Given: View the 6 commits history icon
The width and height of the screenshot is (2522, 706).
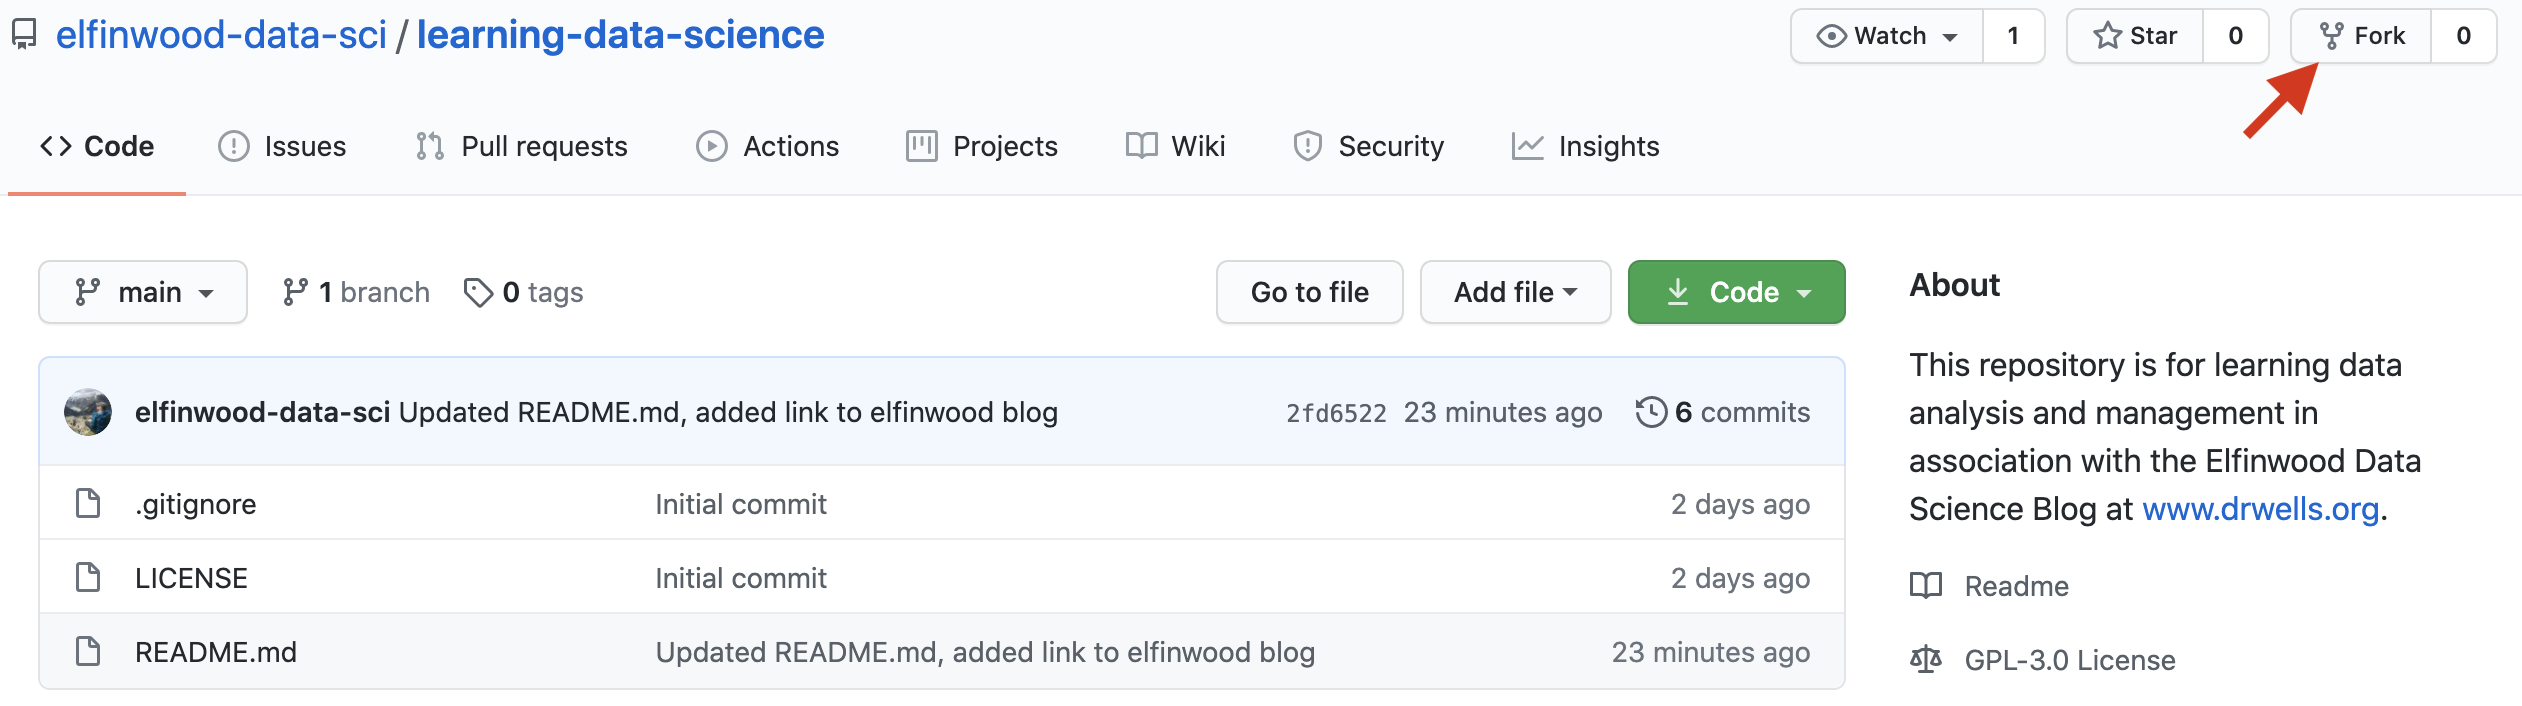Looking at the screenshot, I should 1651,412.
